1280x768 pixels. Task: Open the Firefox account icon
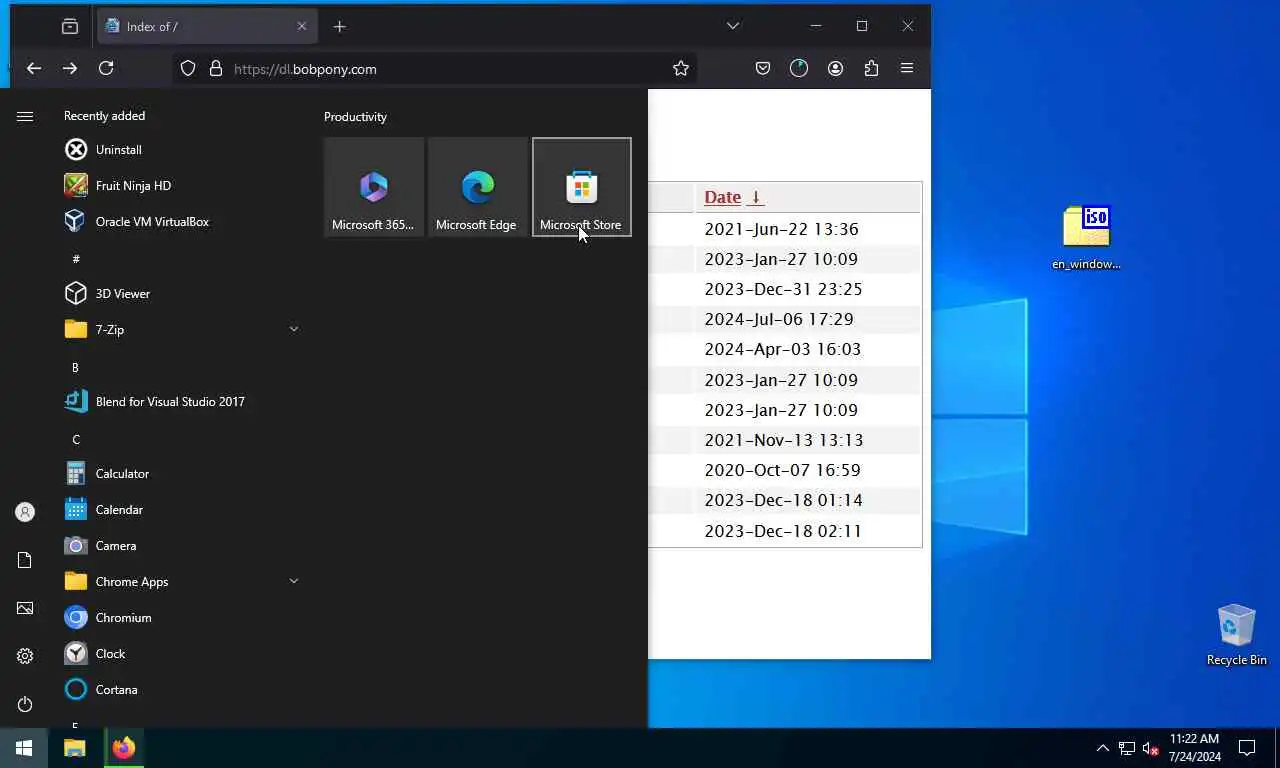[x=835, y=68]
